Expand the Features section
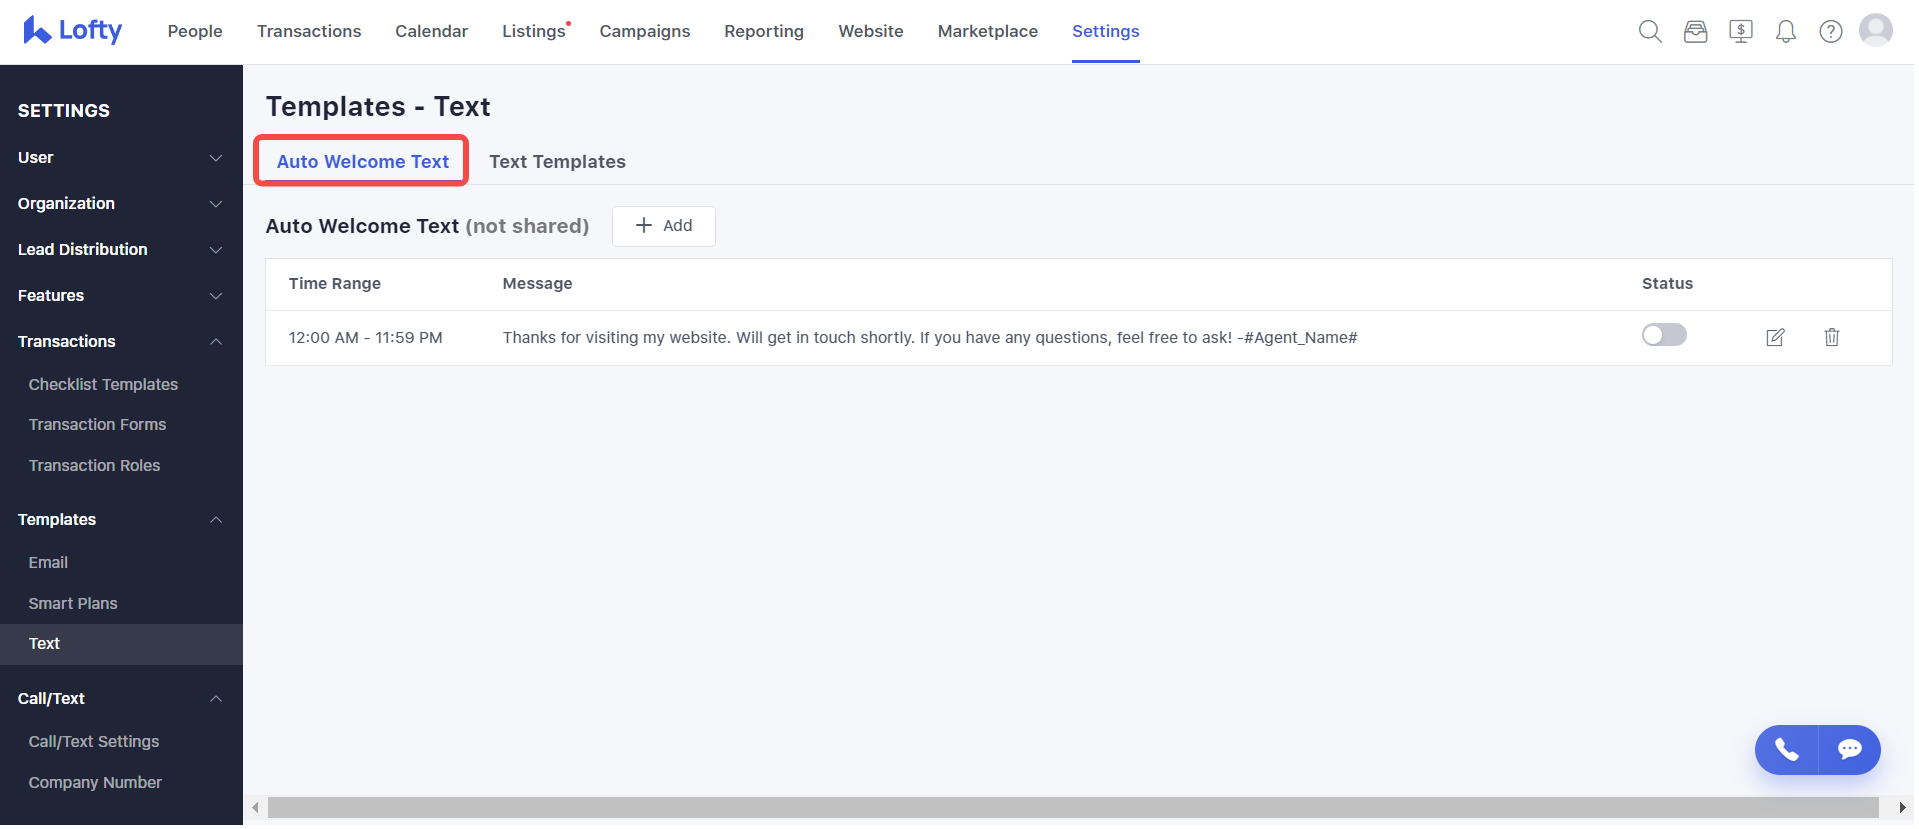This screenshot has height=829, width=1919. tap(121, 296)
